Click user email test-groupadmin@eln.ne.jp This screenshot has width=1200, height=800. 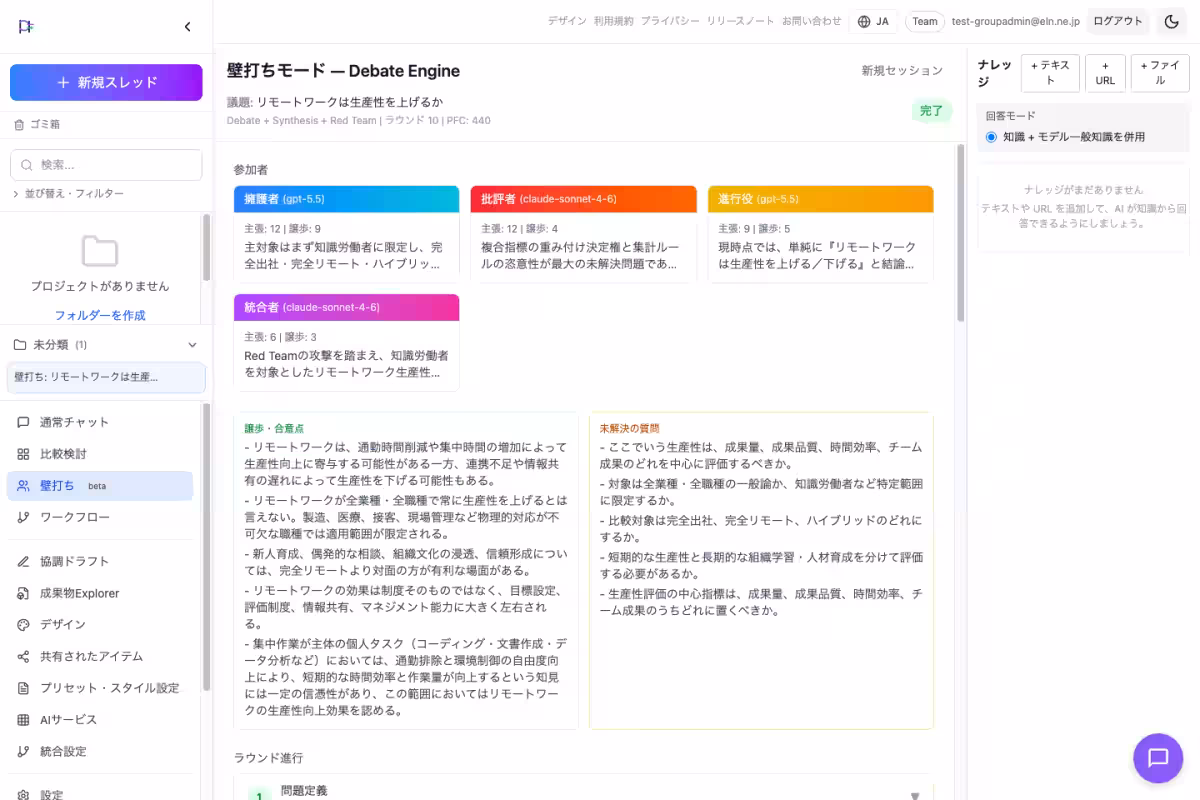click(1015, 21)
